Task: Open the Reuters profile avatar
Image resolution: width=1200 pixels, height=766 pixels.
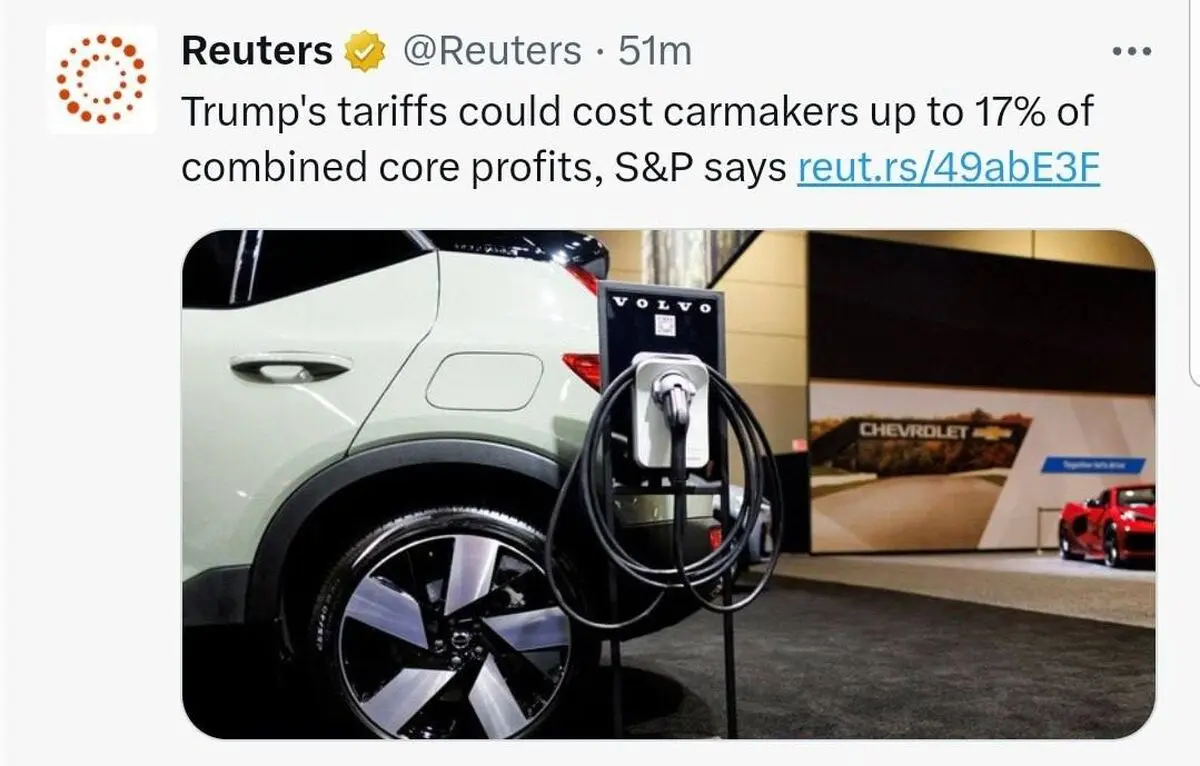Action: click(x=101, y=79)
